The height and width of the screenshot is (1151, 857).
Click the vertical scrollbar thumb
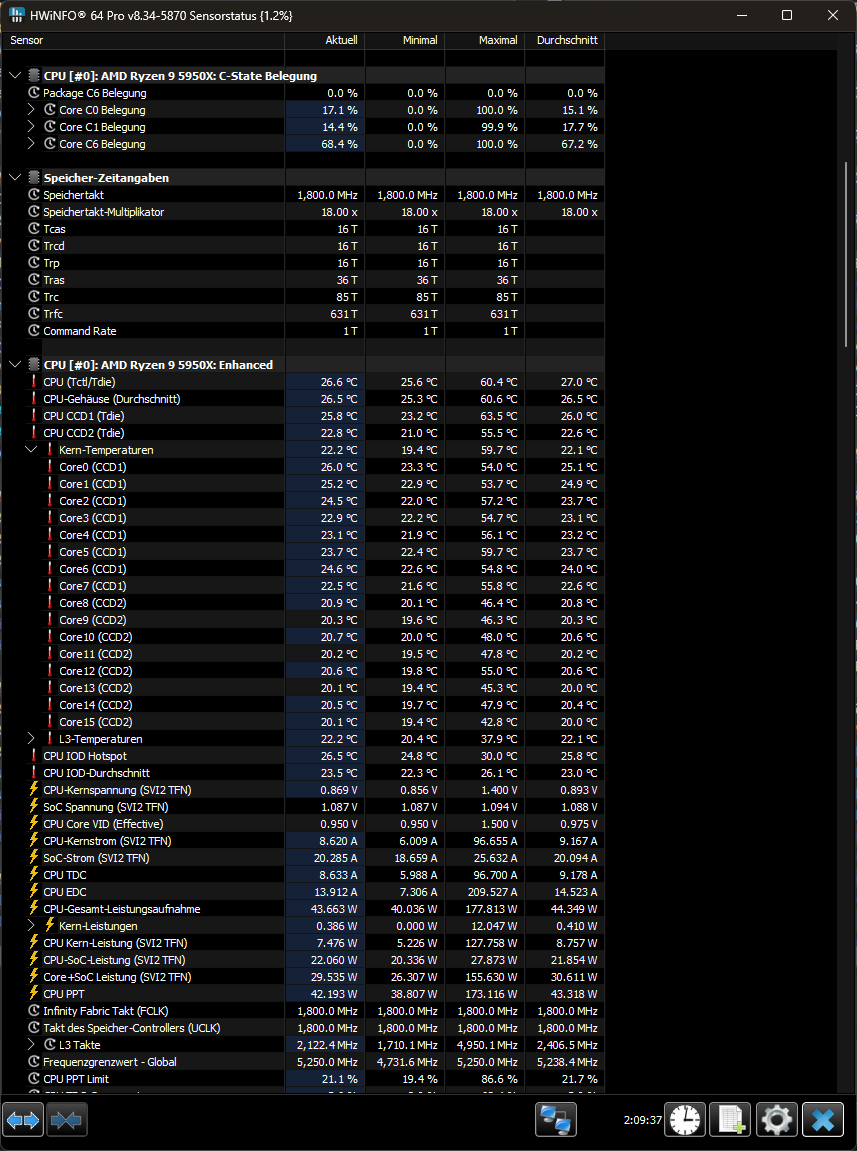(x=846, y=253)
